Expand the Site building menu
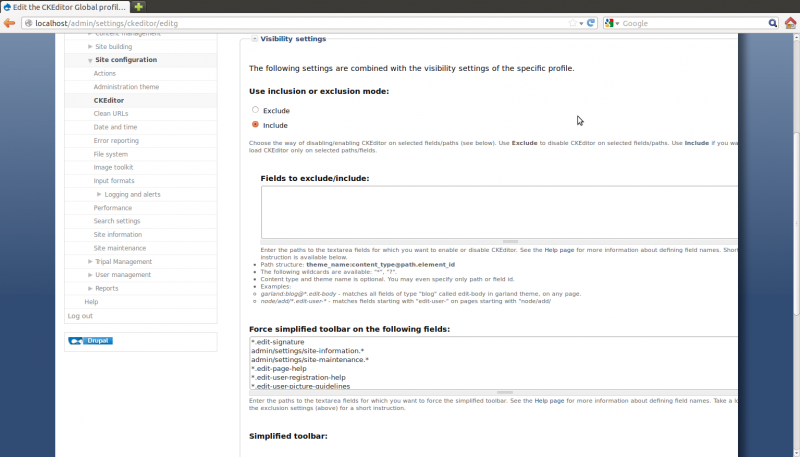800x457 pixels. pos(90,46)
